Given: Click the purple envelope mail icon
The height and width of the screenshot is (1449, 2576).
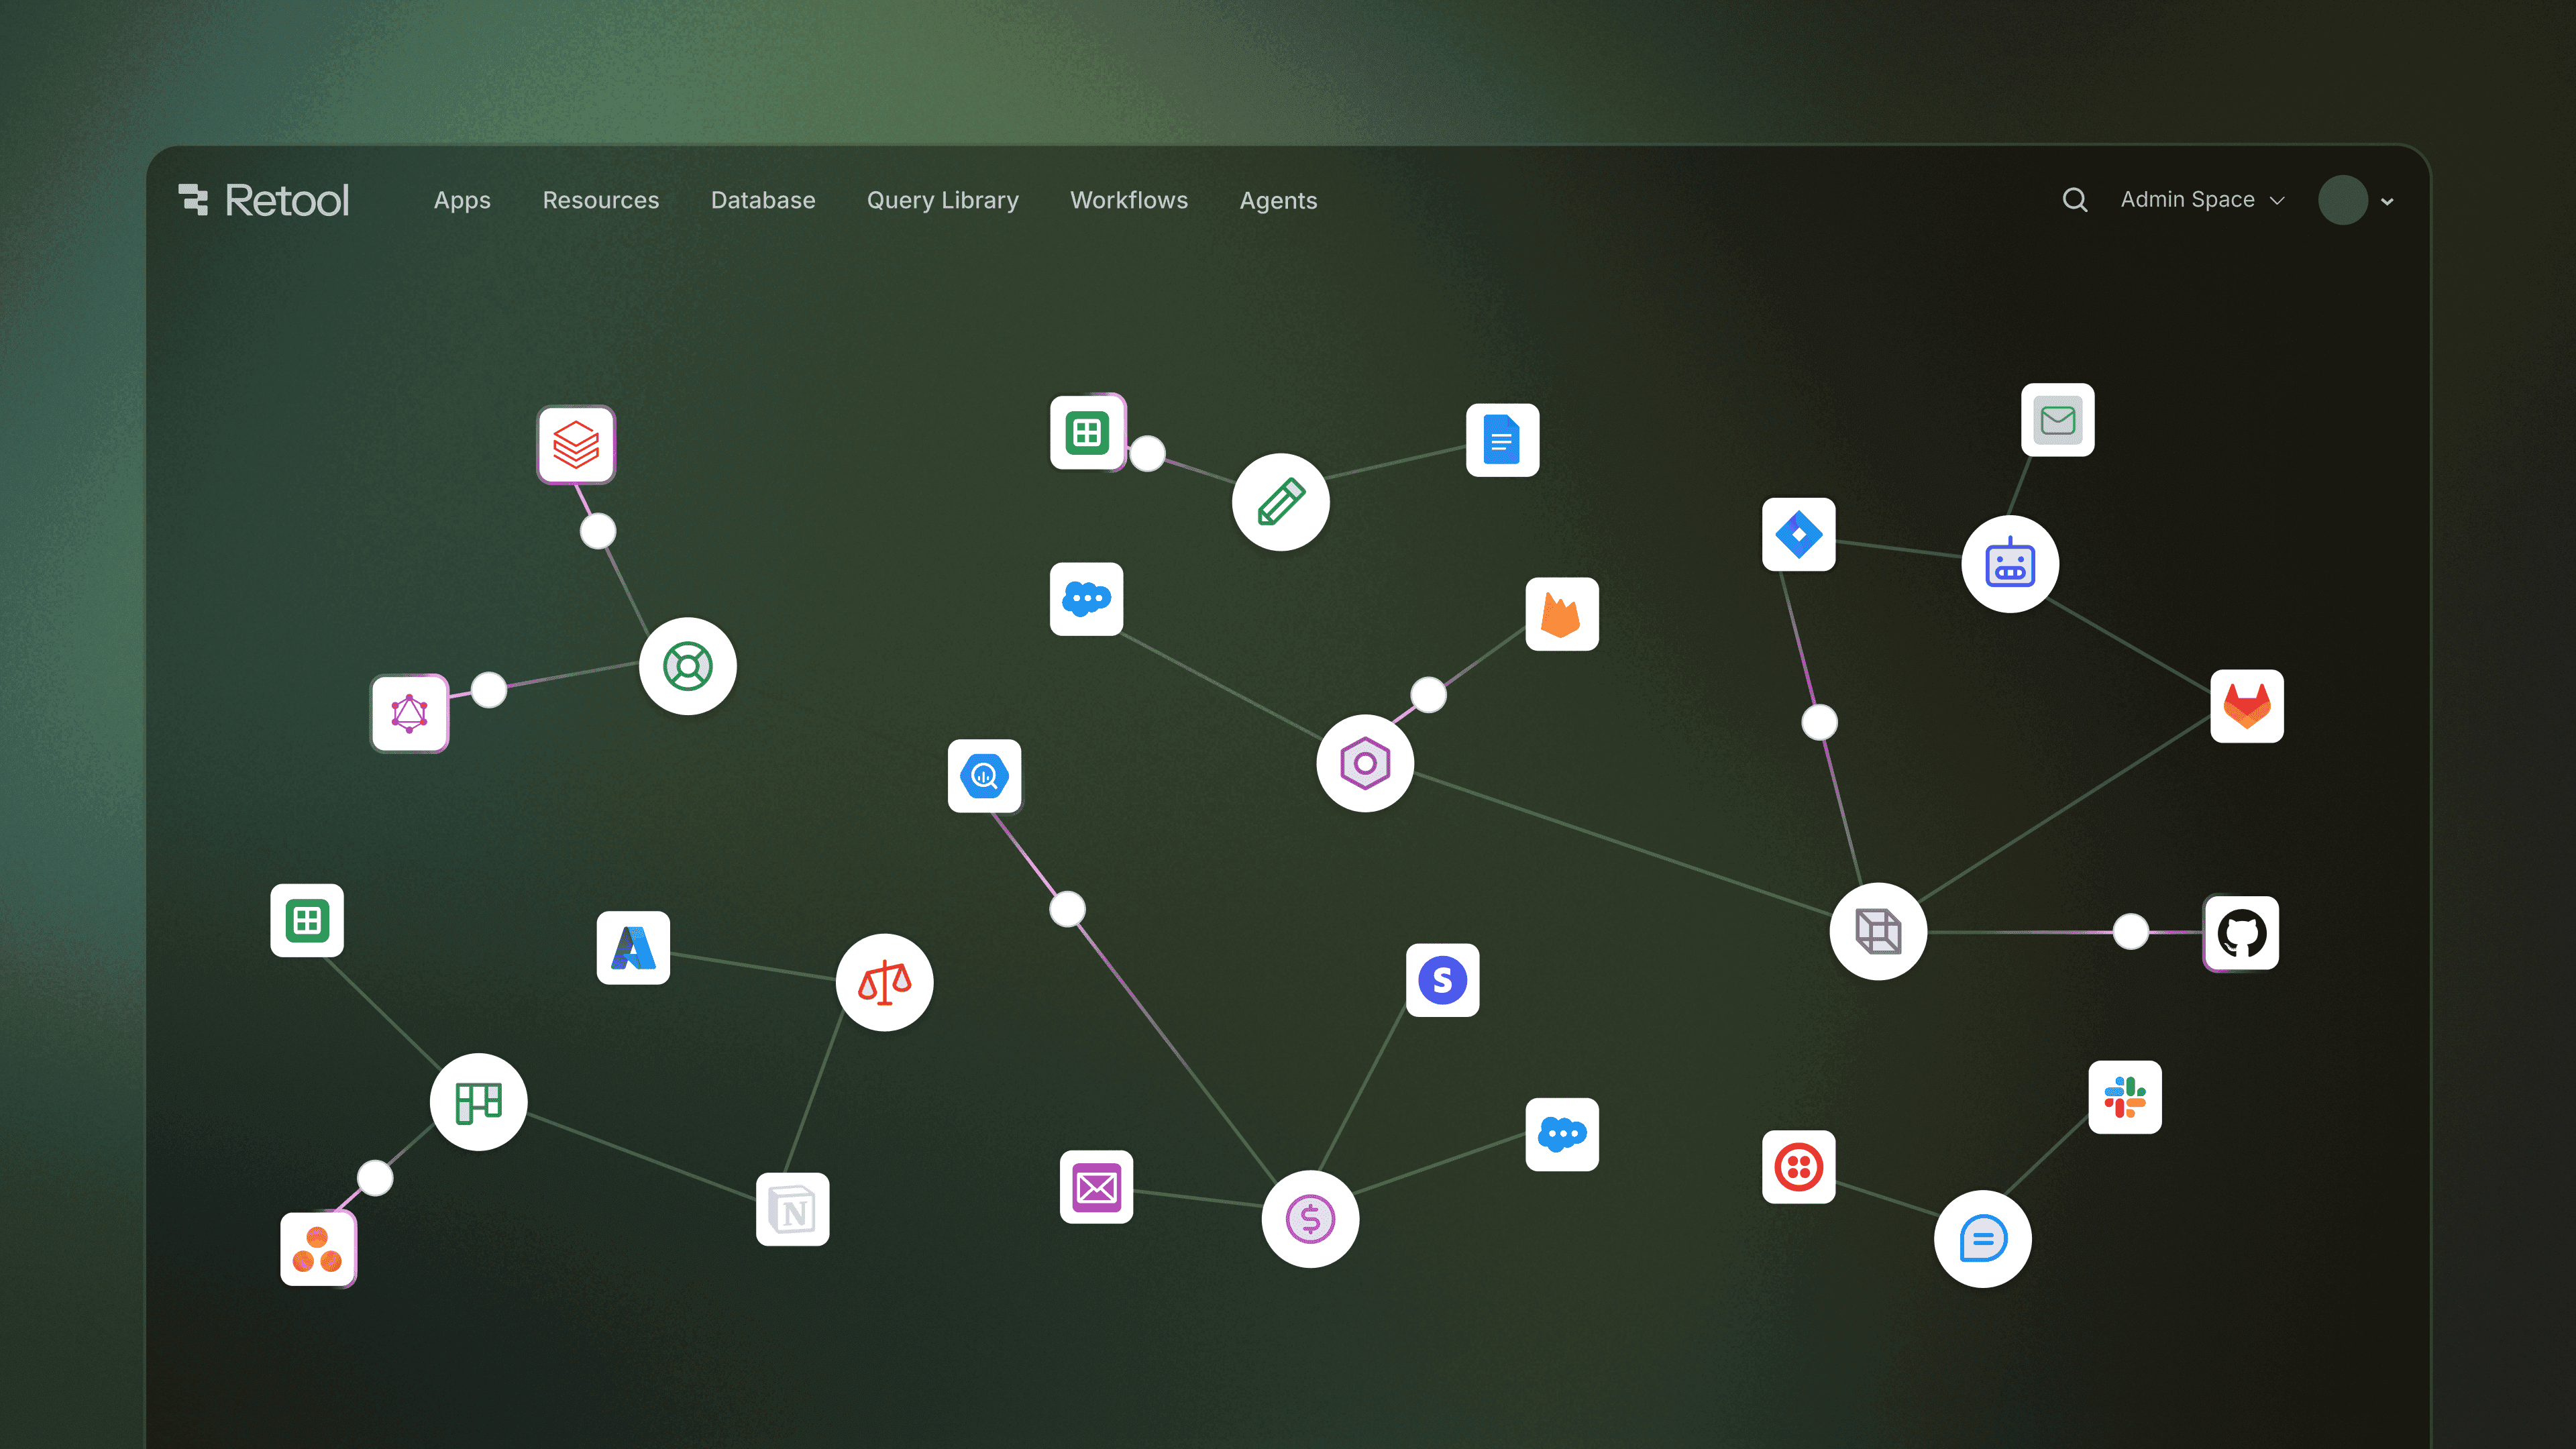Looking at the screenshot, I should (x=1097, y=1187).
